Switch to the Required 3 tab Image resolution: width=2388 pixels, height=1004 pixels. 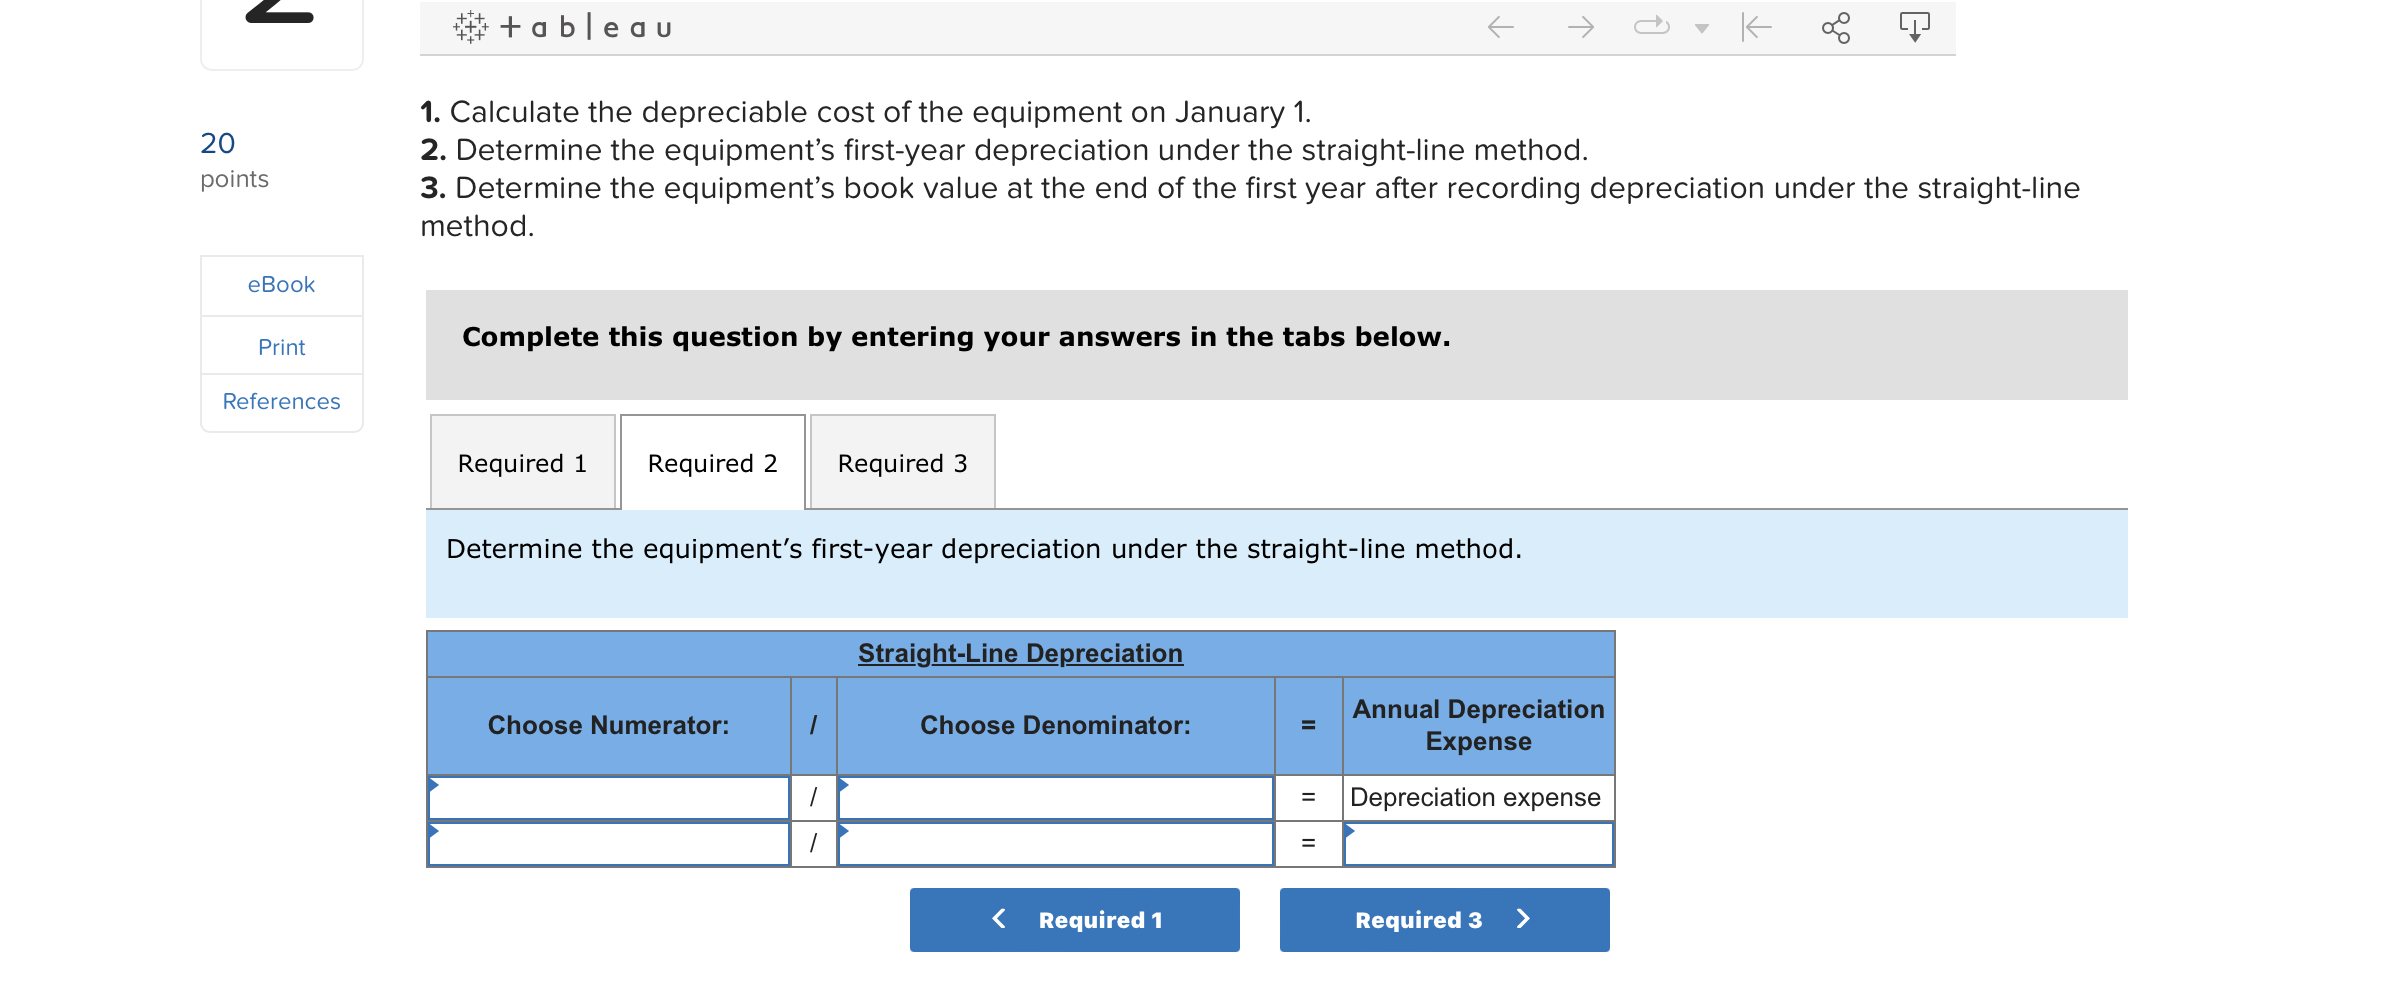pos(902,462)
